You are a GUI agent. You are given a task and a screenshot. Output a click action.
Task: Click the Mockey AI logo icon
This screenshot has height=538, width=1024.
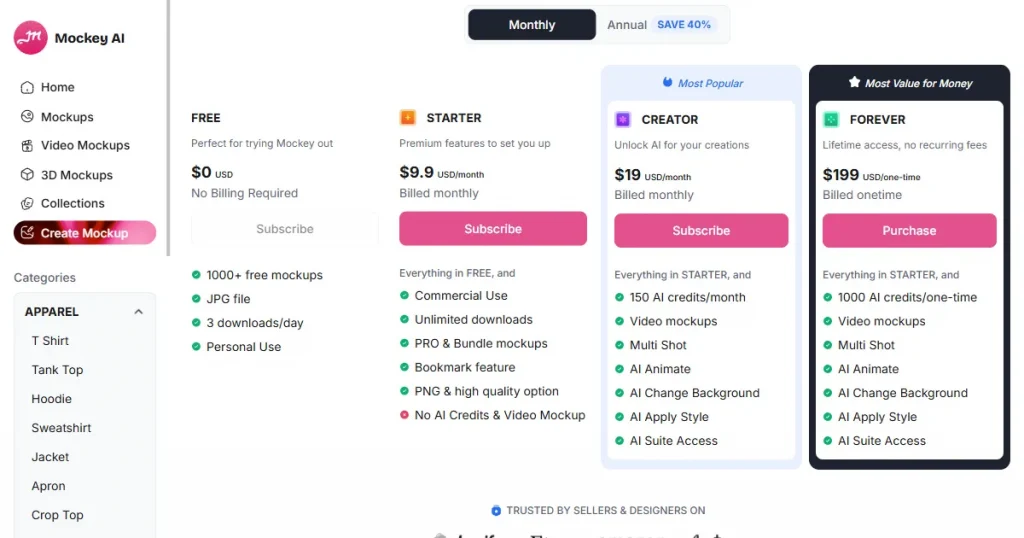pos(31,38)
